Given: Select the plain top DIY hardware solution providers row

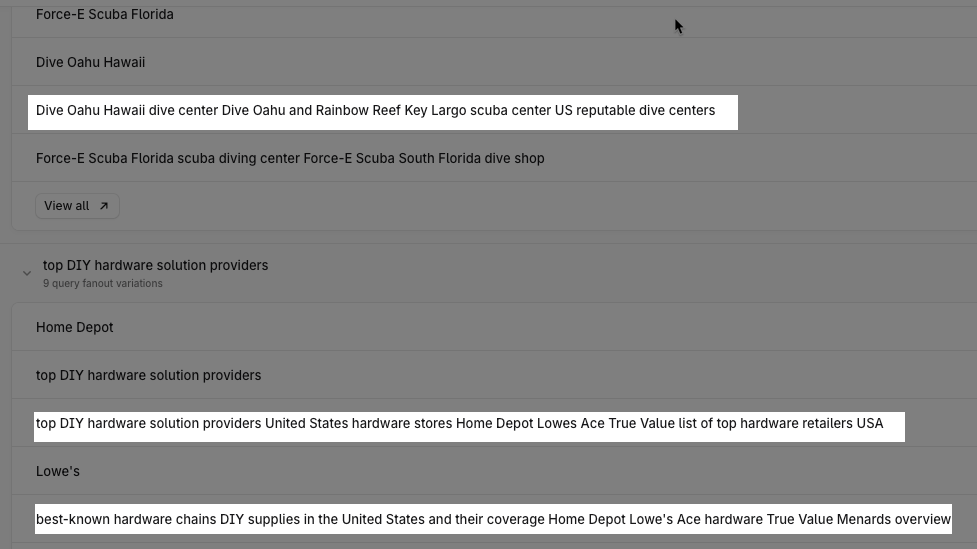Looking at the screenshot, I should click(x=148, y=375).
